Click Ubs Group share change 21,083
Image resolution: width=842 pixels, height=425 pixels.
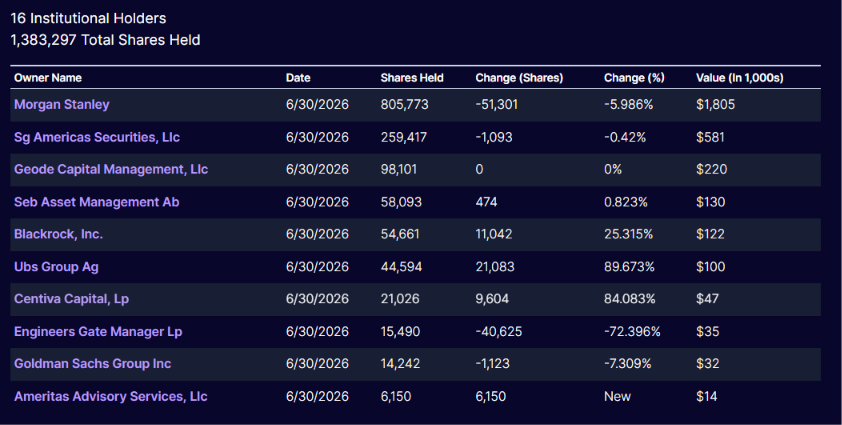click(495, 267)
